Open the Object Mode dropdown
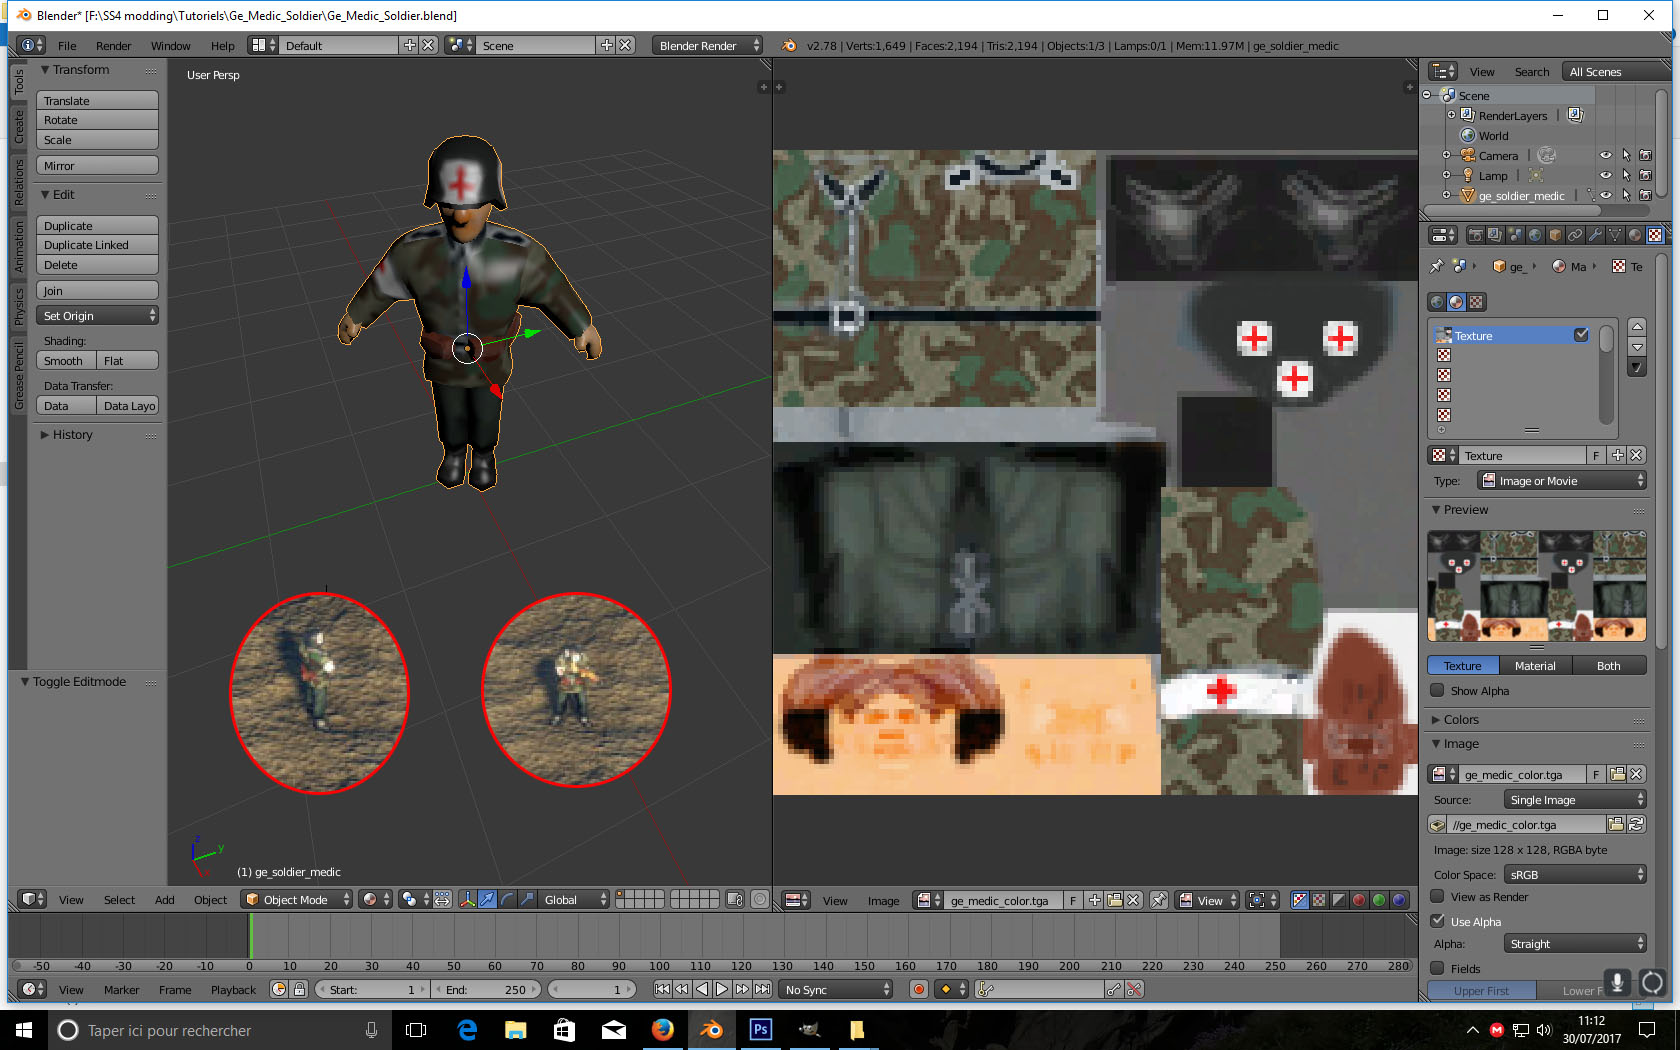1680x1050 pixels. 298,899
